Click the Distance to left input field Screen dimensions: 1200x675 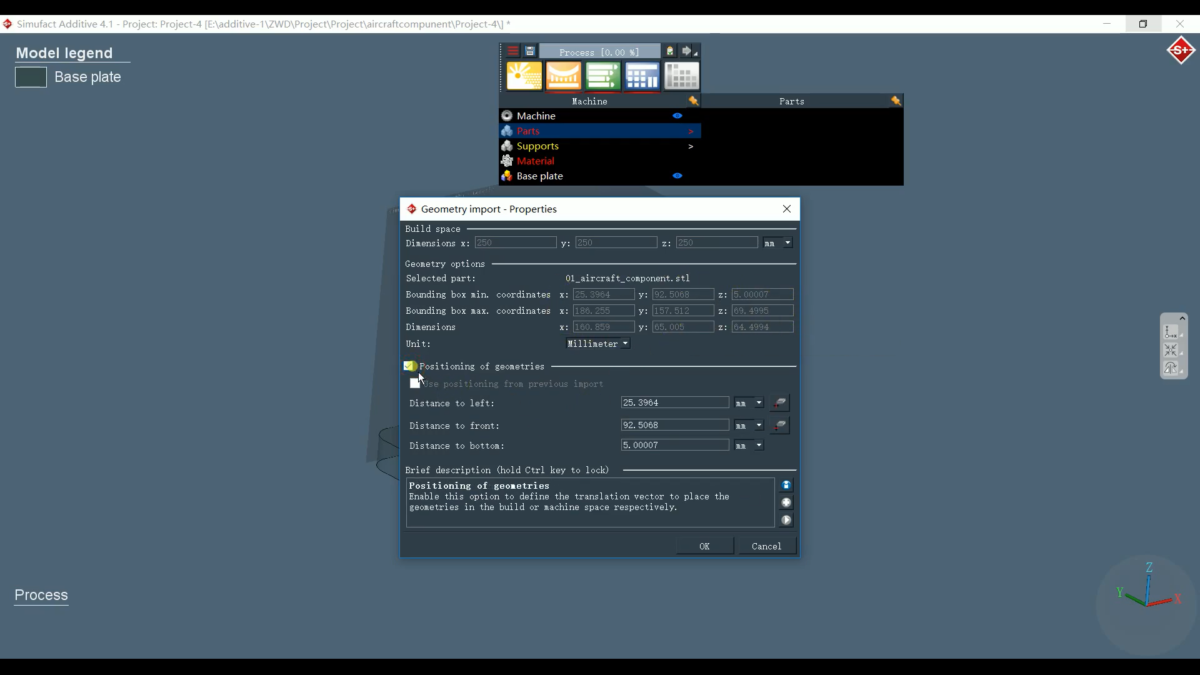(x=675, y=403)
